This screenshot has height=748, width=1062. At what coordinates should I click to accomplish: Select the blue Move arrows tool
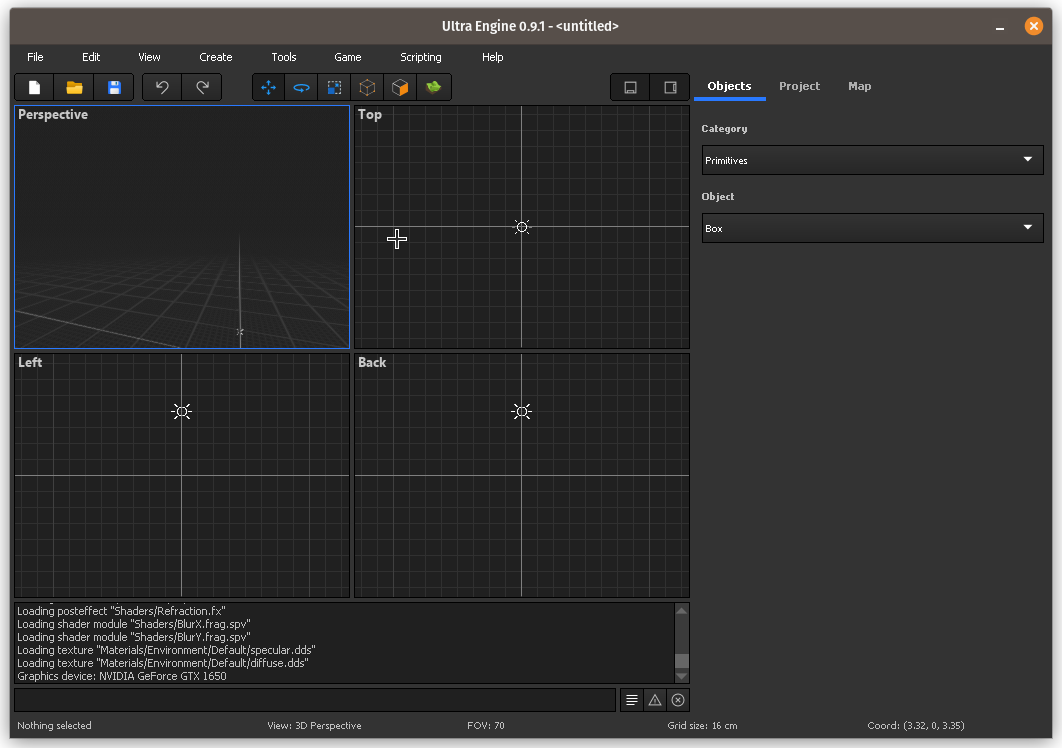(x=268, y=88)
